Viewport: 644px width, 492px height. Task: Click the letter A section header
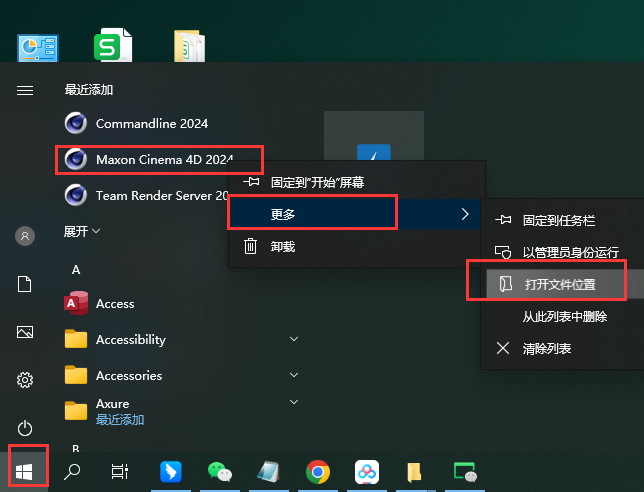pos(76,270)
